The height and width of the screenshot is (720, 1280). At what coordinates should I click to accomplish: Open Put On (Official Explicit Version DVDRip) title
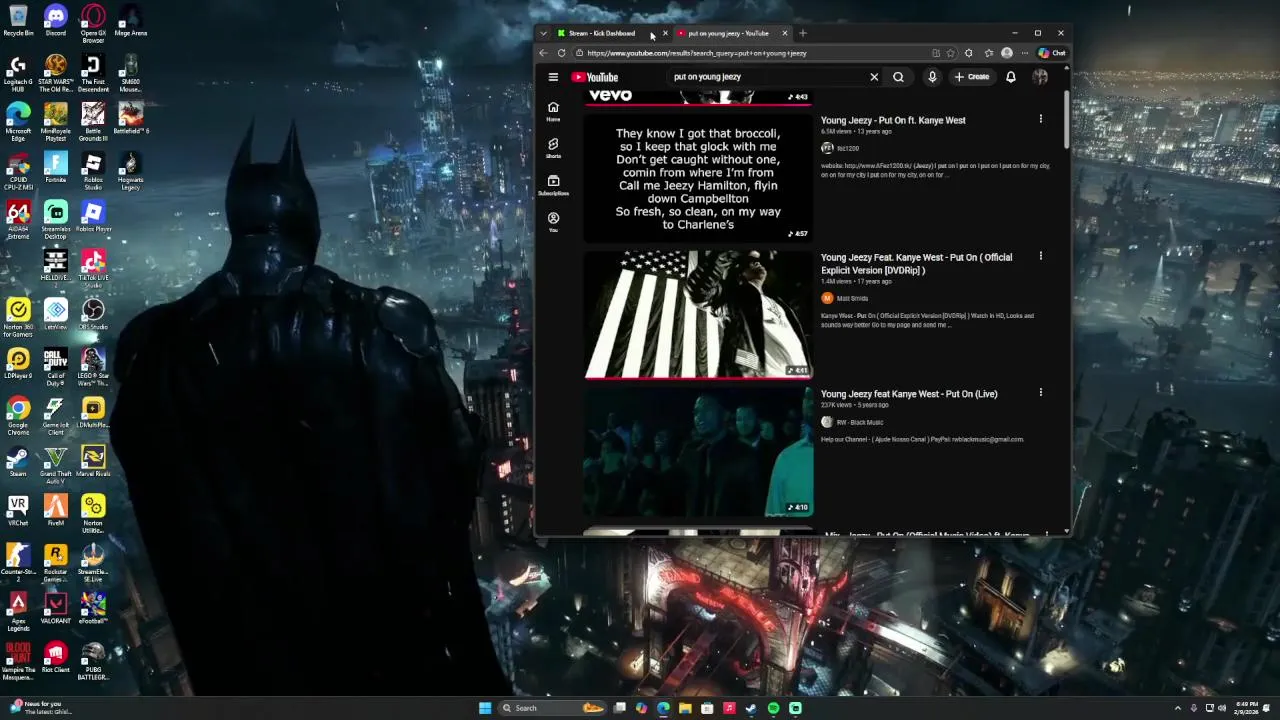916,264
